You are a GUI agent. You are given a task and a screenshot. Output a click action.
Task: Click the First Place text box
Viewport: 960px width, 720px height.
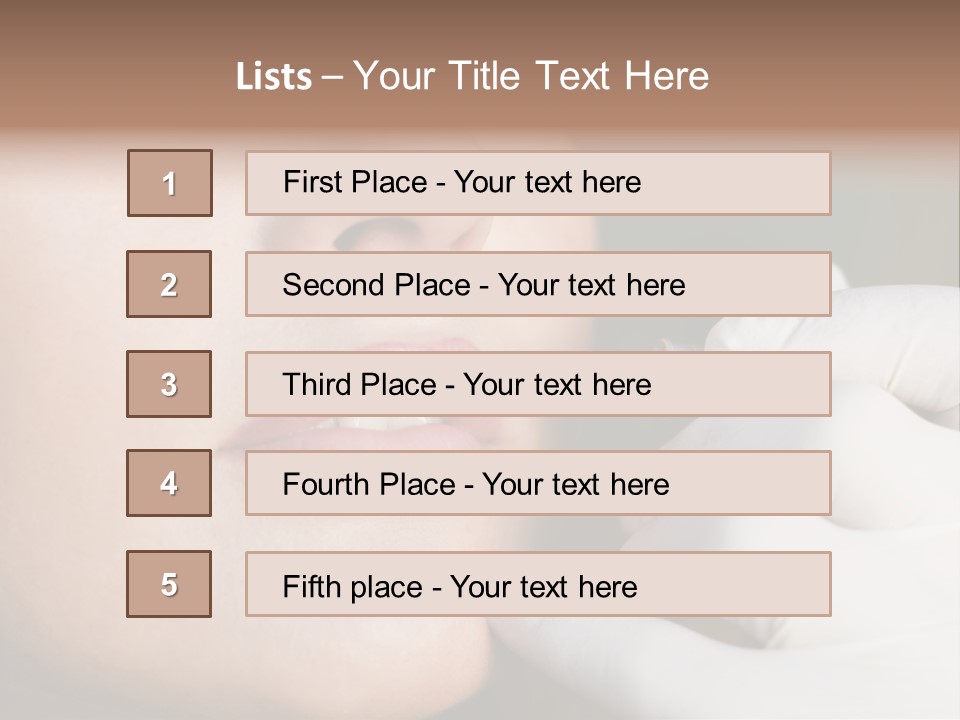coord(538,183)
